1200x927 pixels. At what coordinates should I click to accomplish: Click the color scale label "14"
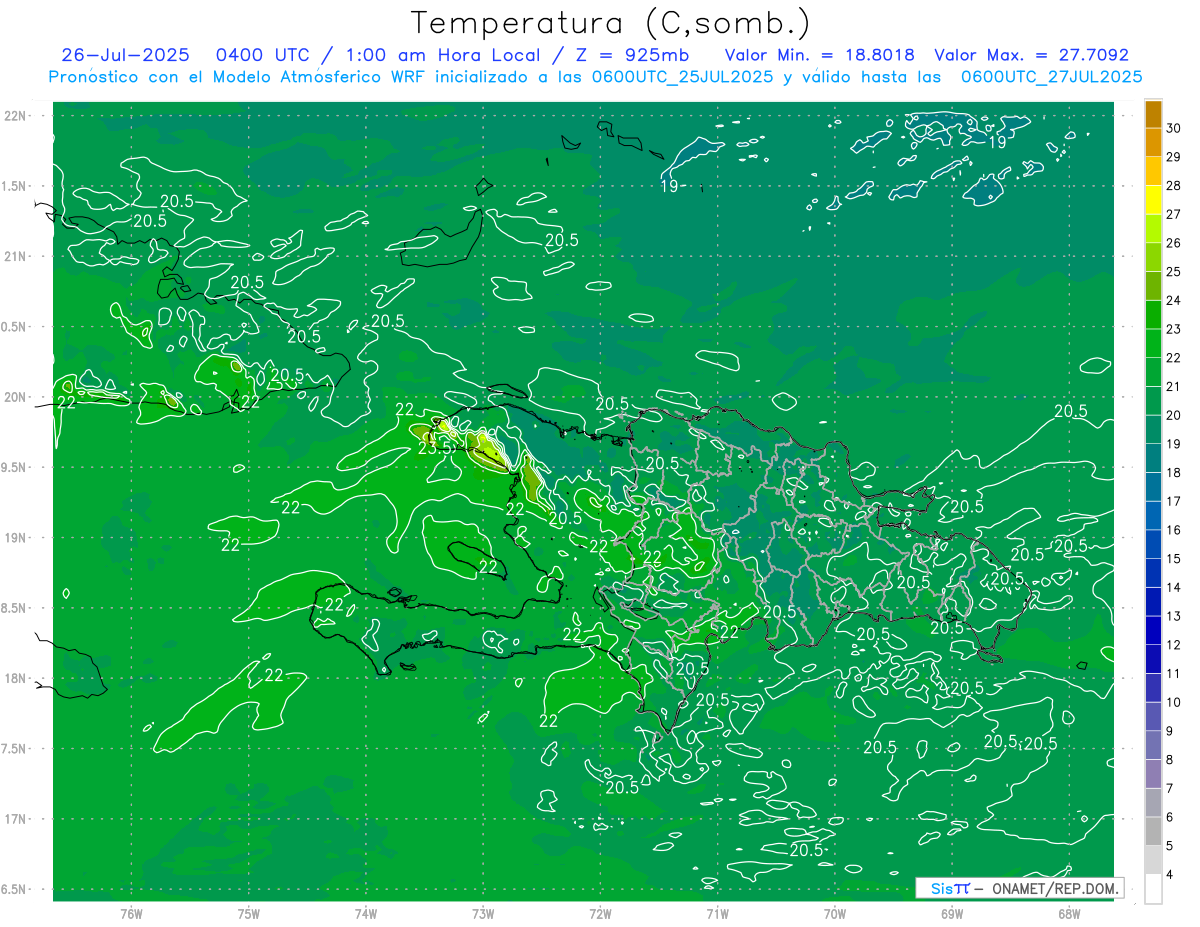(x=1174, y=588)
